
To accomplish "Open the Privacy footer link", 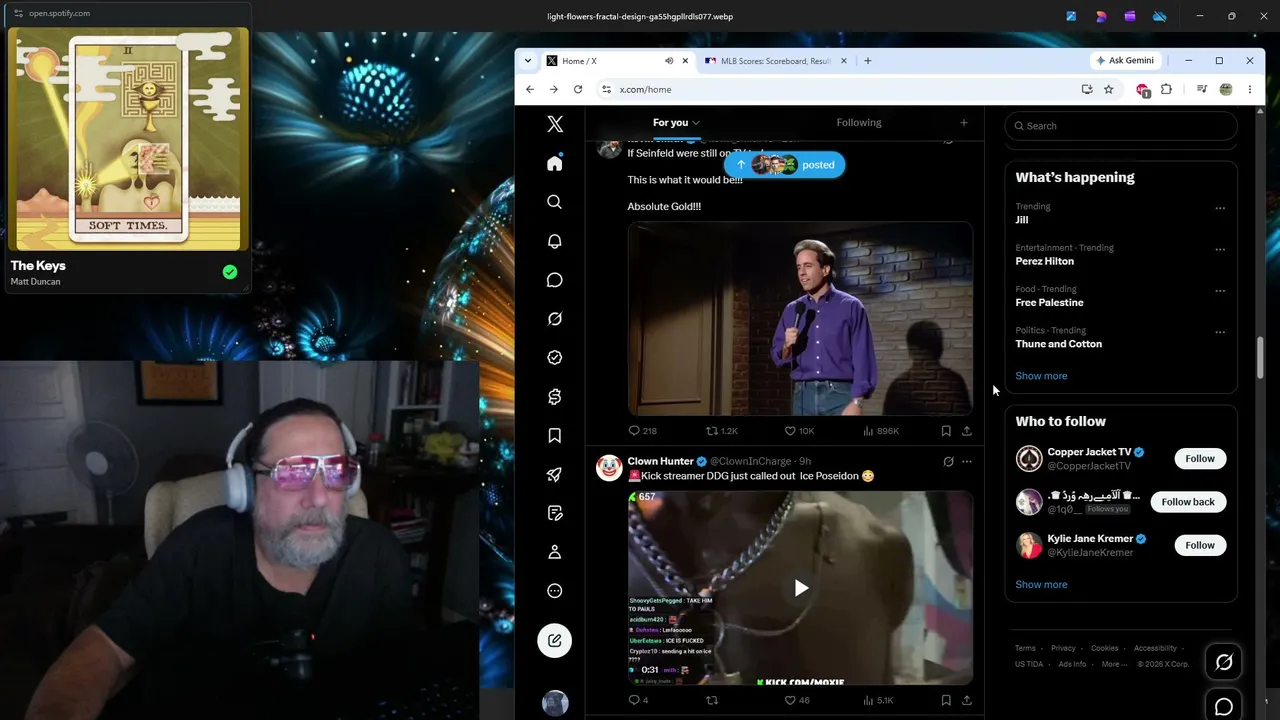I will pyautogui.click(x=1063, y=648).
